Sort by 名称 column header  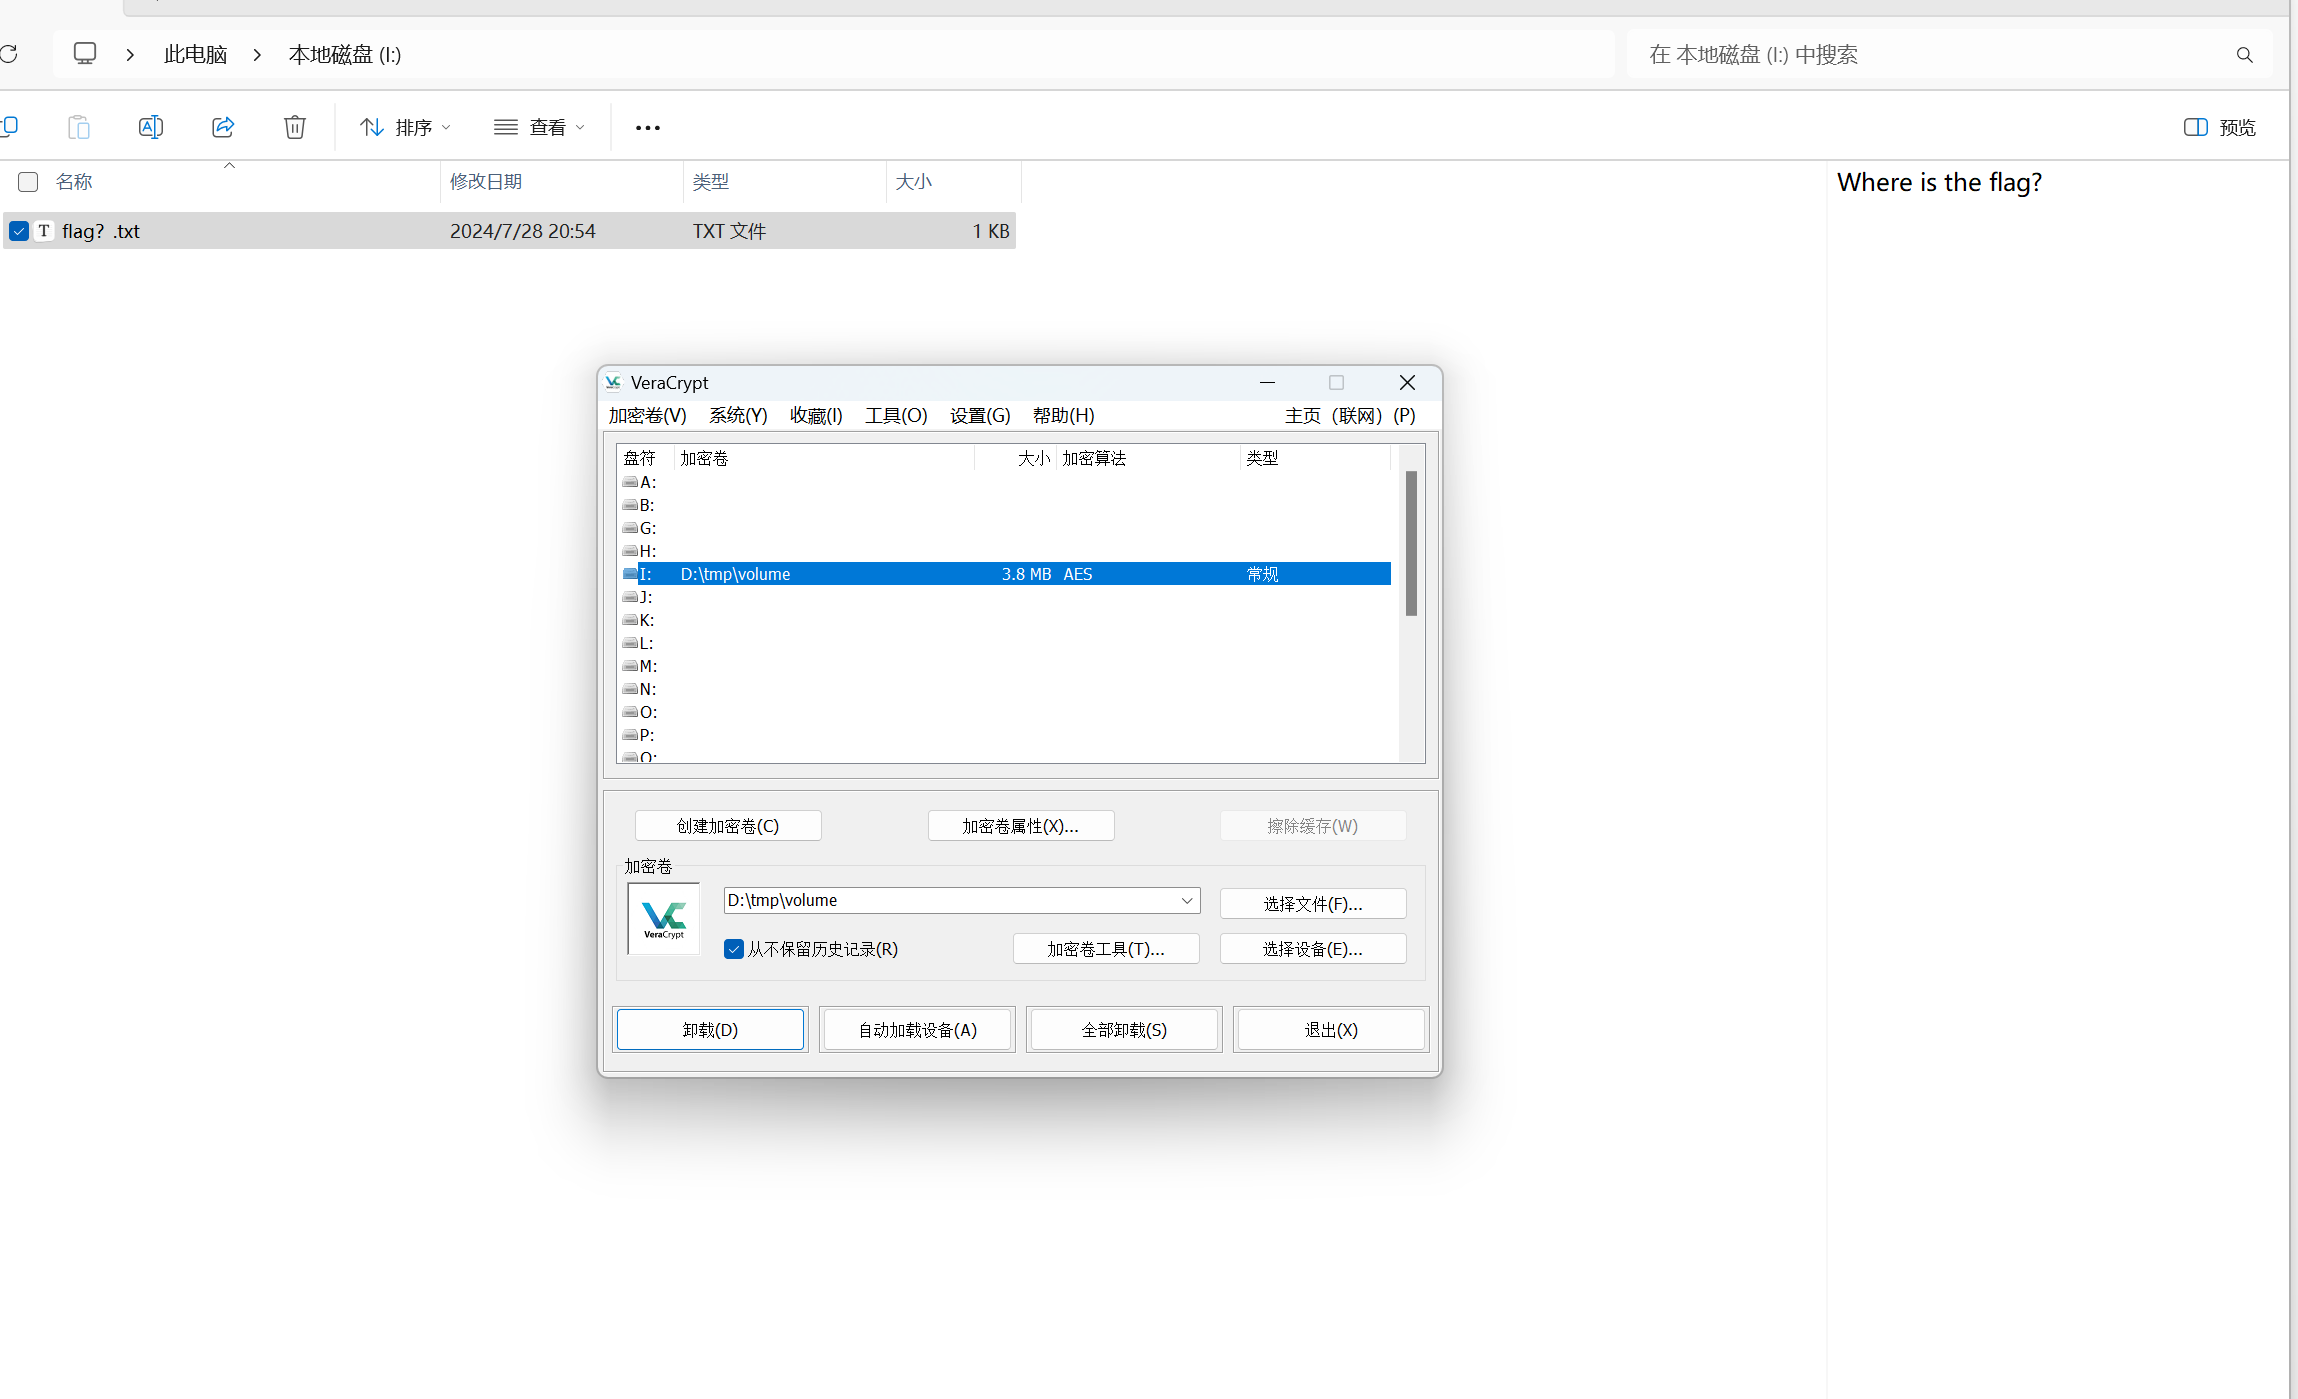74,182
